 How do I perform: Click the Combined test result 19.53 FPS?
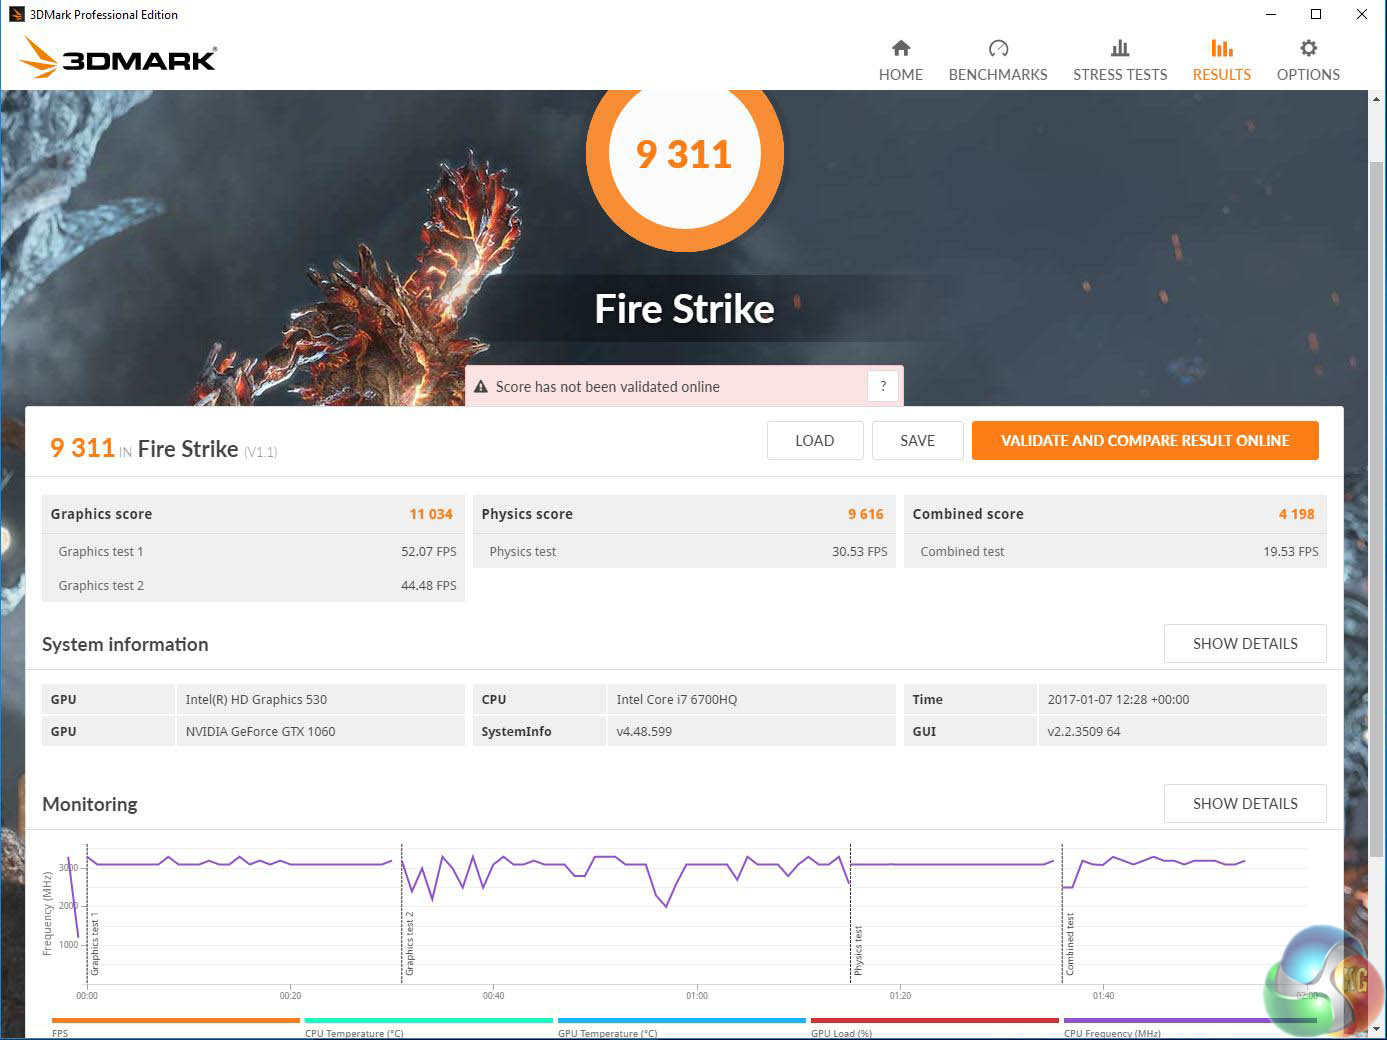[1291, 552]
